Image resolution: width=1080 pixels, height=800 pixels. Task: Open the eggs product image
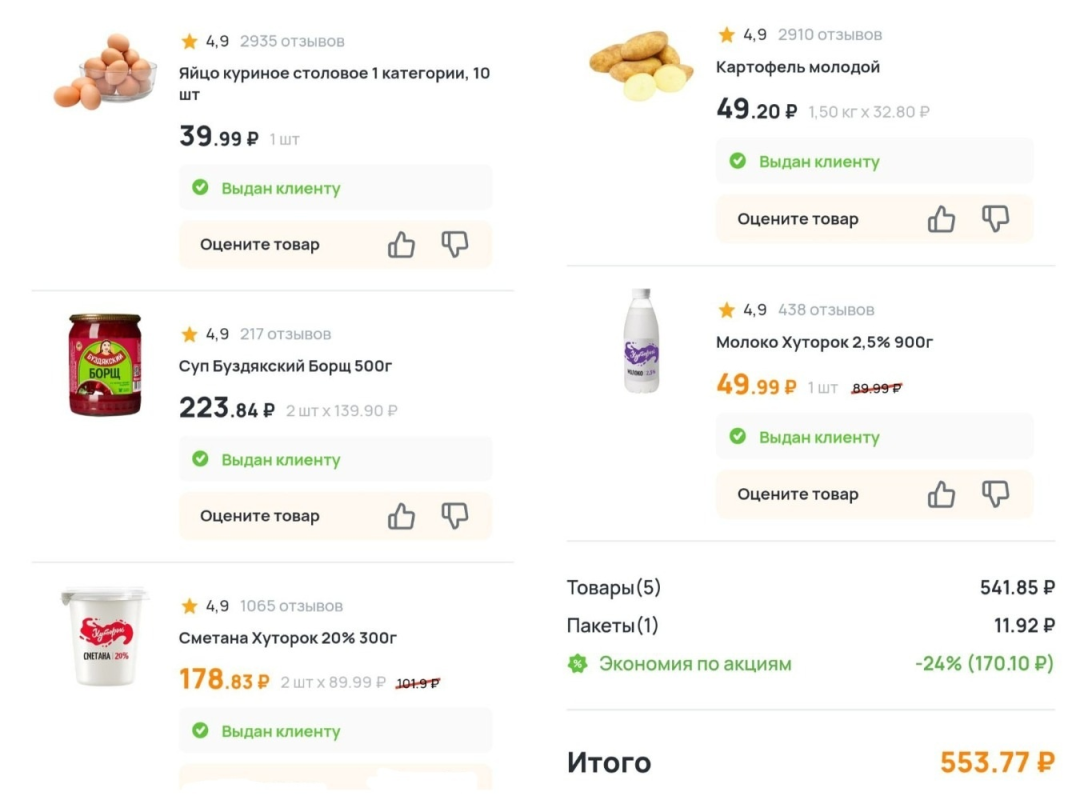[x=104, y=71]
